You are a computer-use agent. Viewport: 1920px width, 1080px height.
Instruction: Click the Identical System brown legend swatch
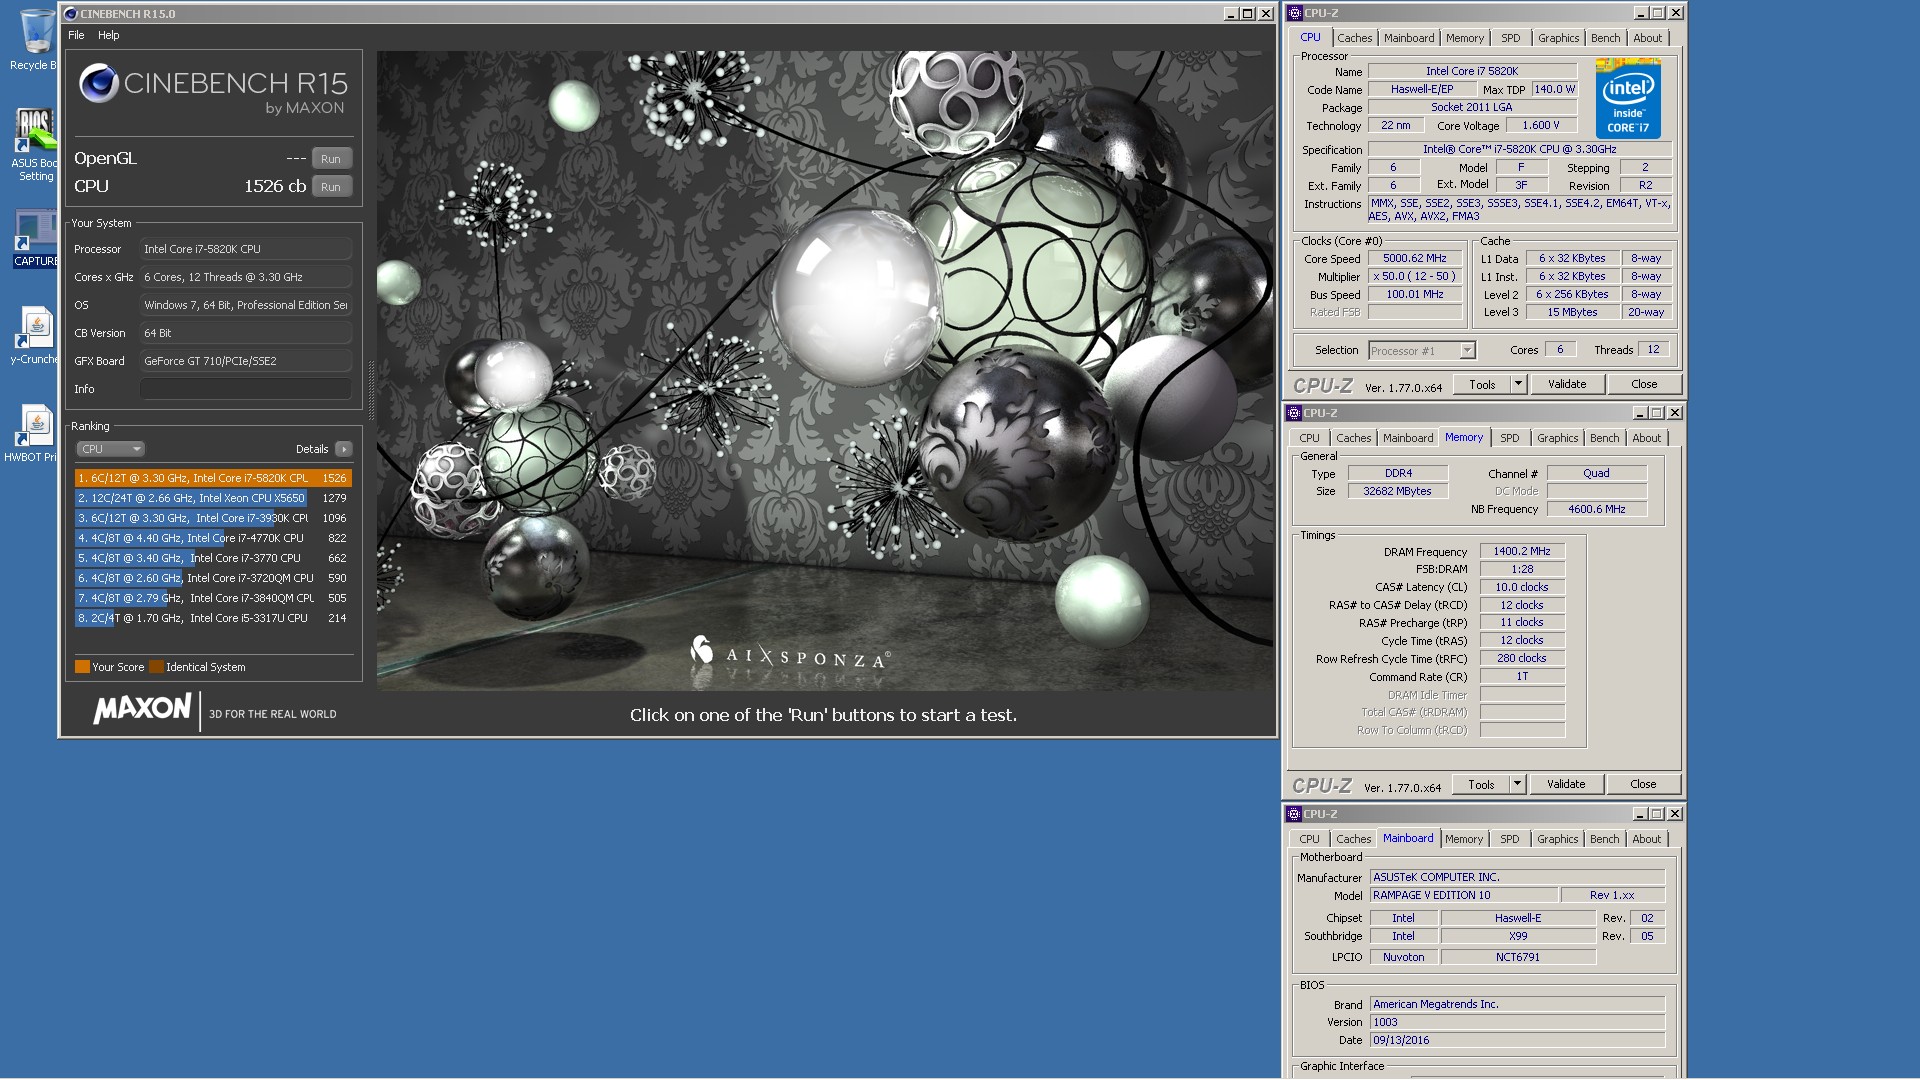coord(156,667)
